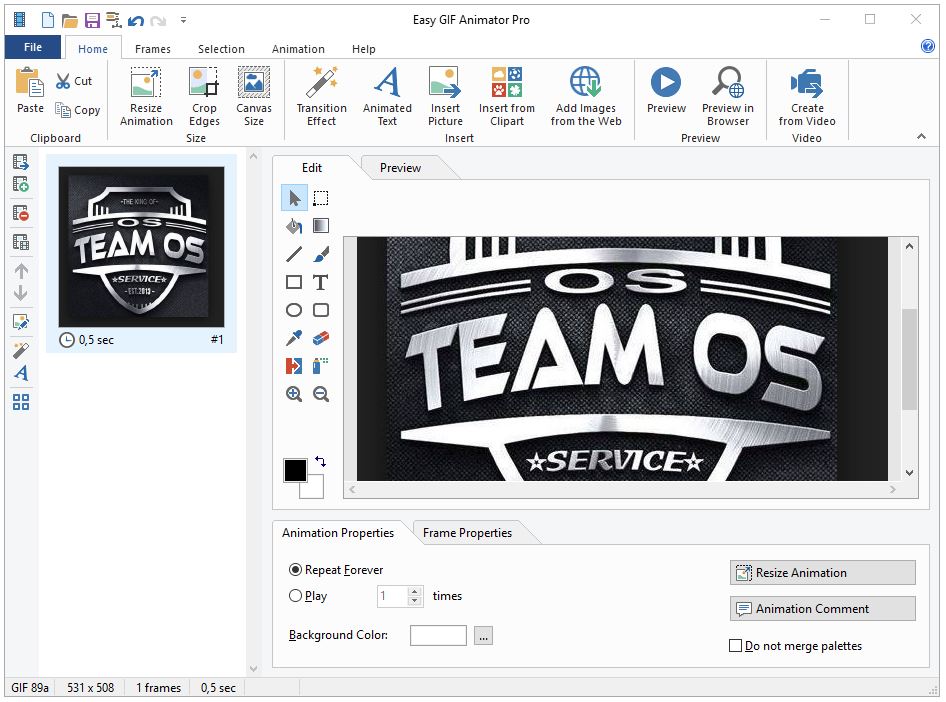
Task: Open the Animation ribbon tab
Action: pyautogui.click(x=298, y=49)
